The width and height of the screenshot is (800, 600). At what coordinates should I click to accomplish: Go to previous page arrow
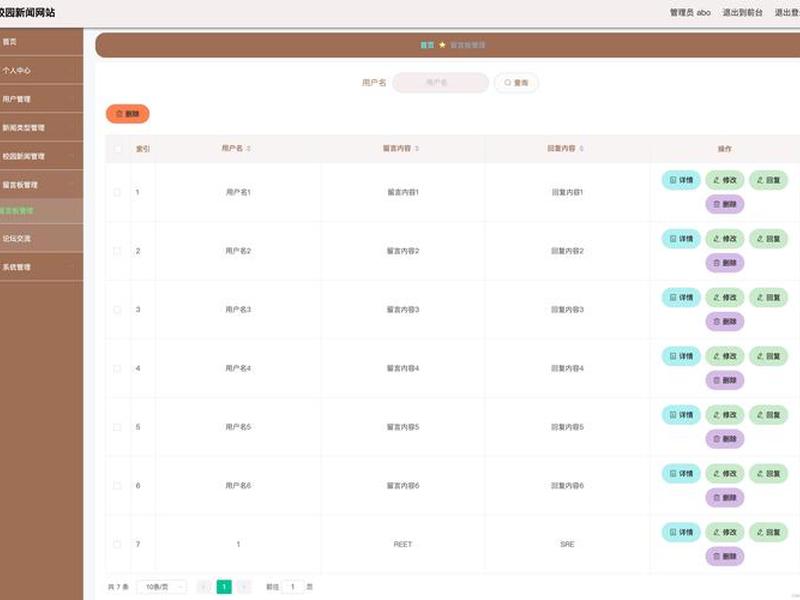204,587
